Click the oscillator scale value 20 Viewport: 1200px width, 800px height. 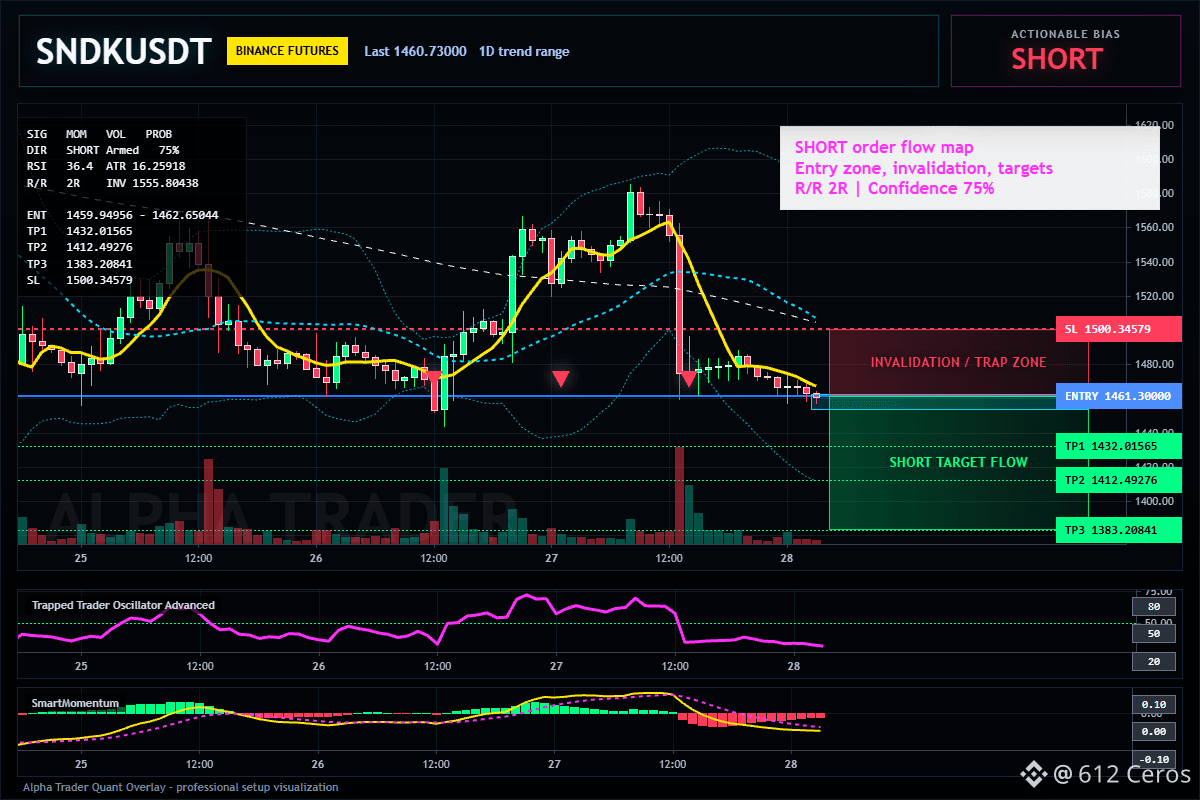(x=1153, y=661)
